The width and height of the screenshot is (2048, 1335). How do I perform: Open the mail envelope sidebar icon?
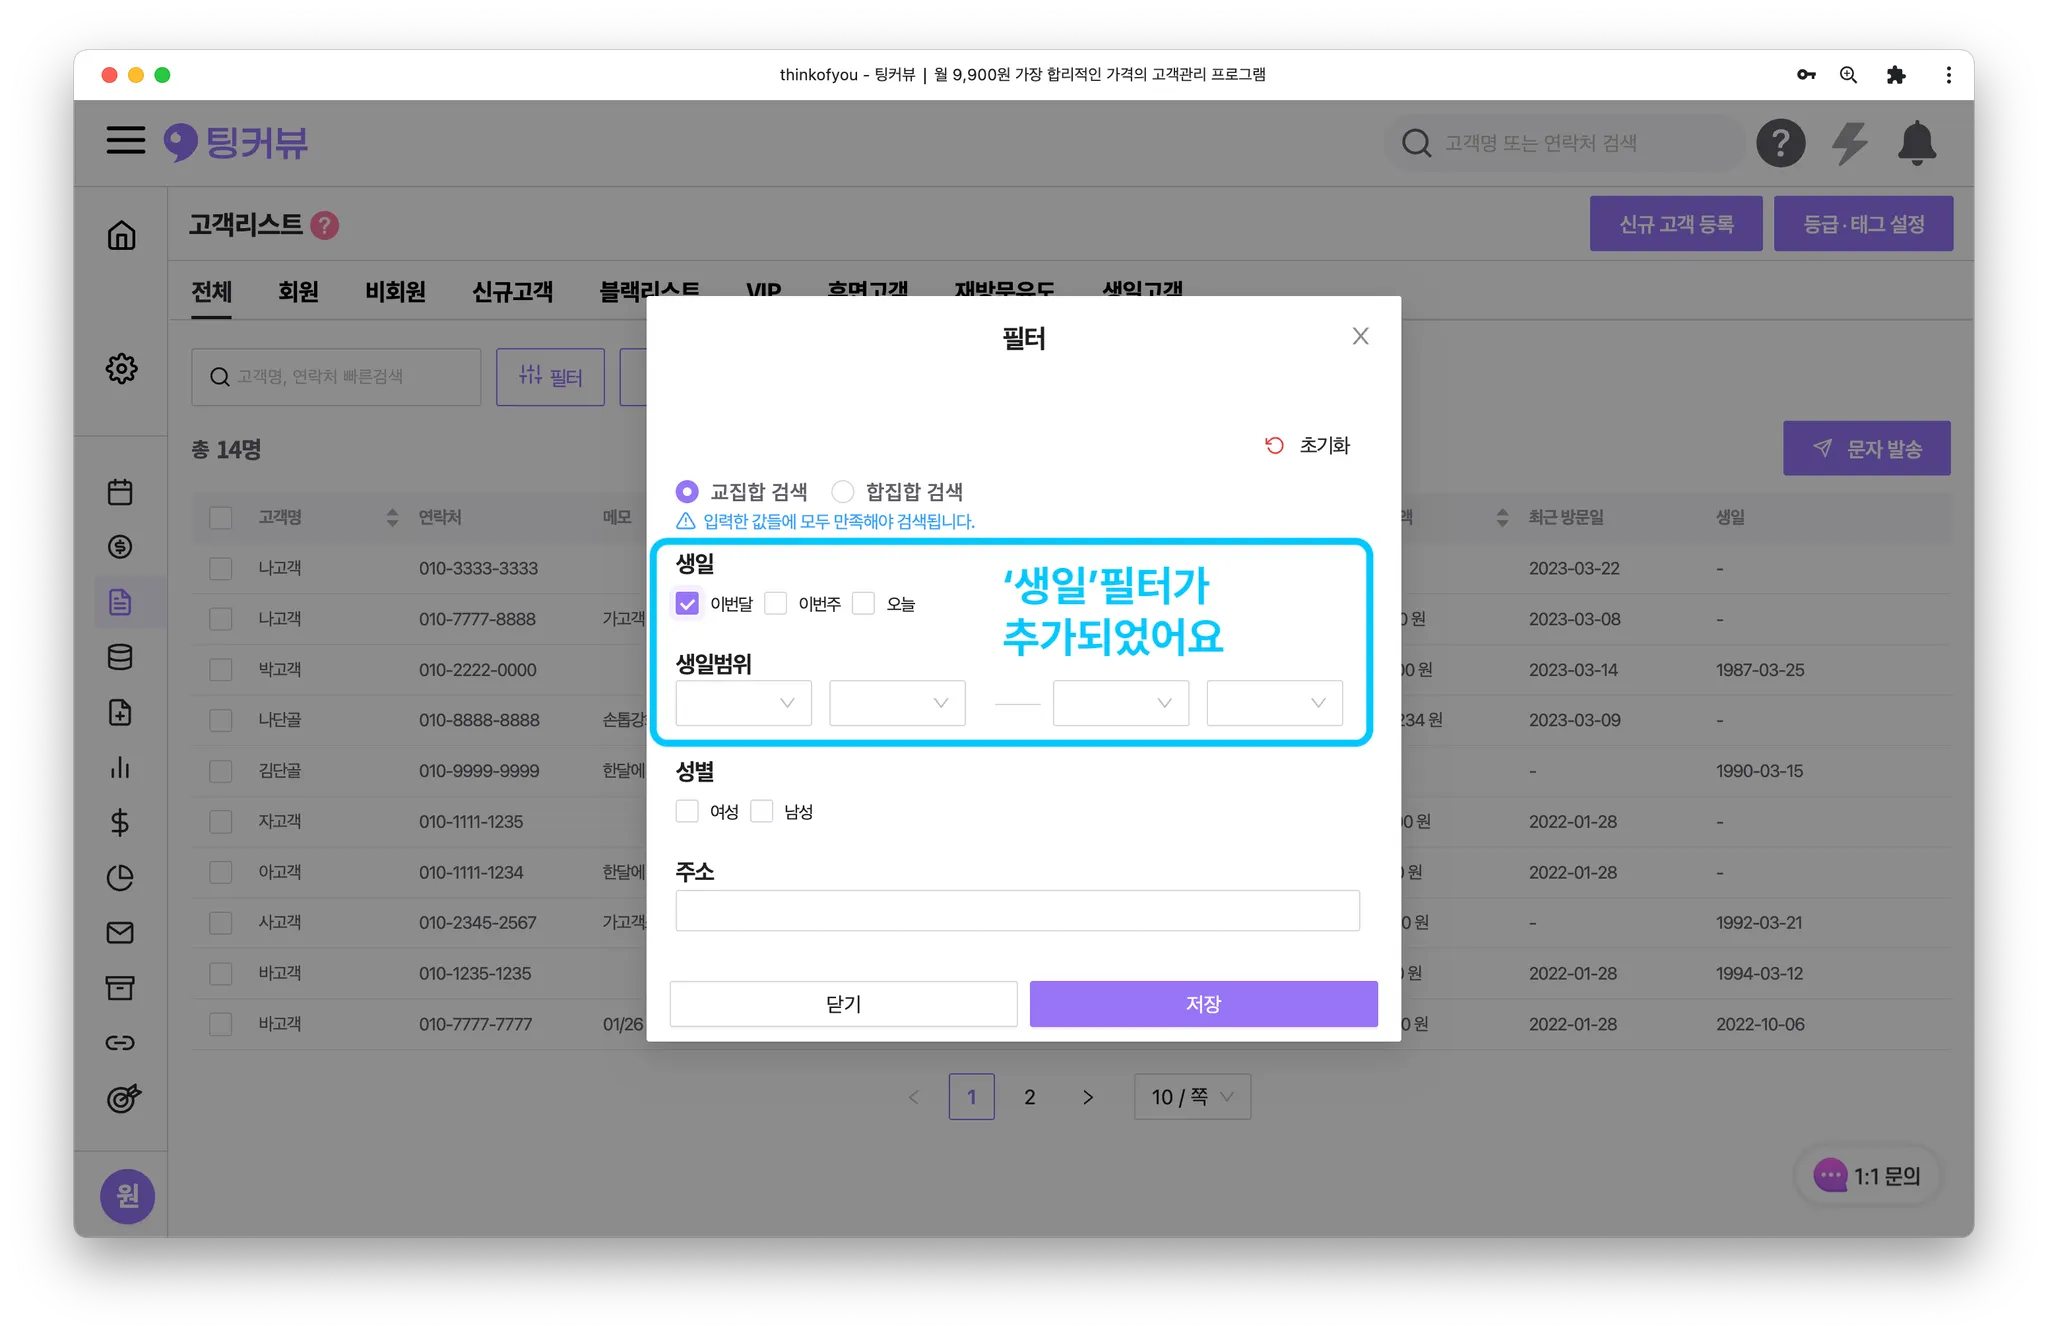coord(120,933)
